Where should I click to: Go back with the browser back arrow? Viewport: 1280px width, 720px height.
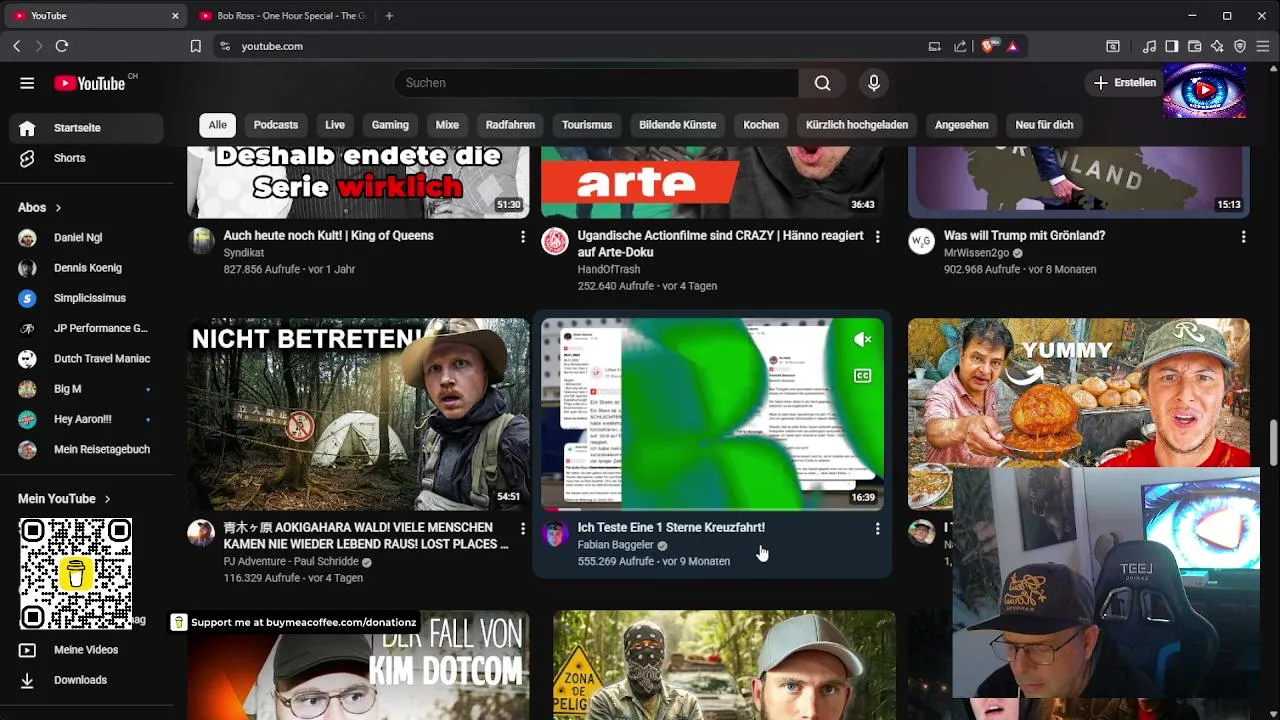[16, 46]
